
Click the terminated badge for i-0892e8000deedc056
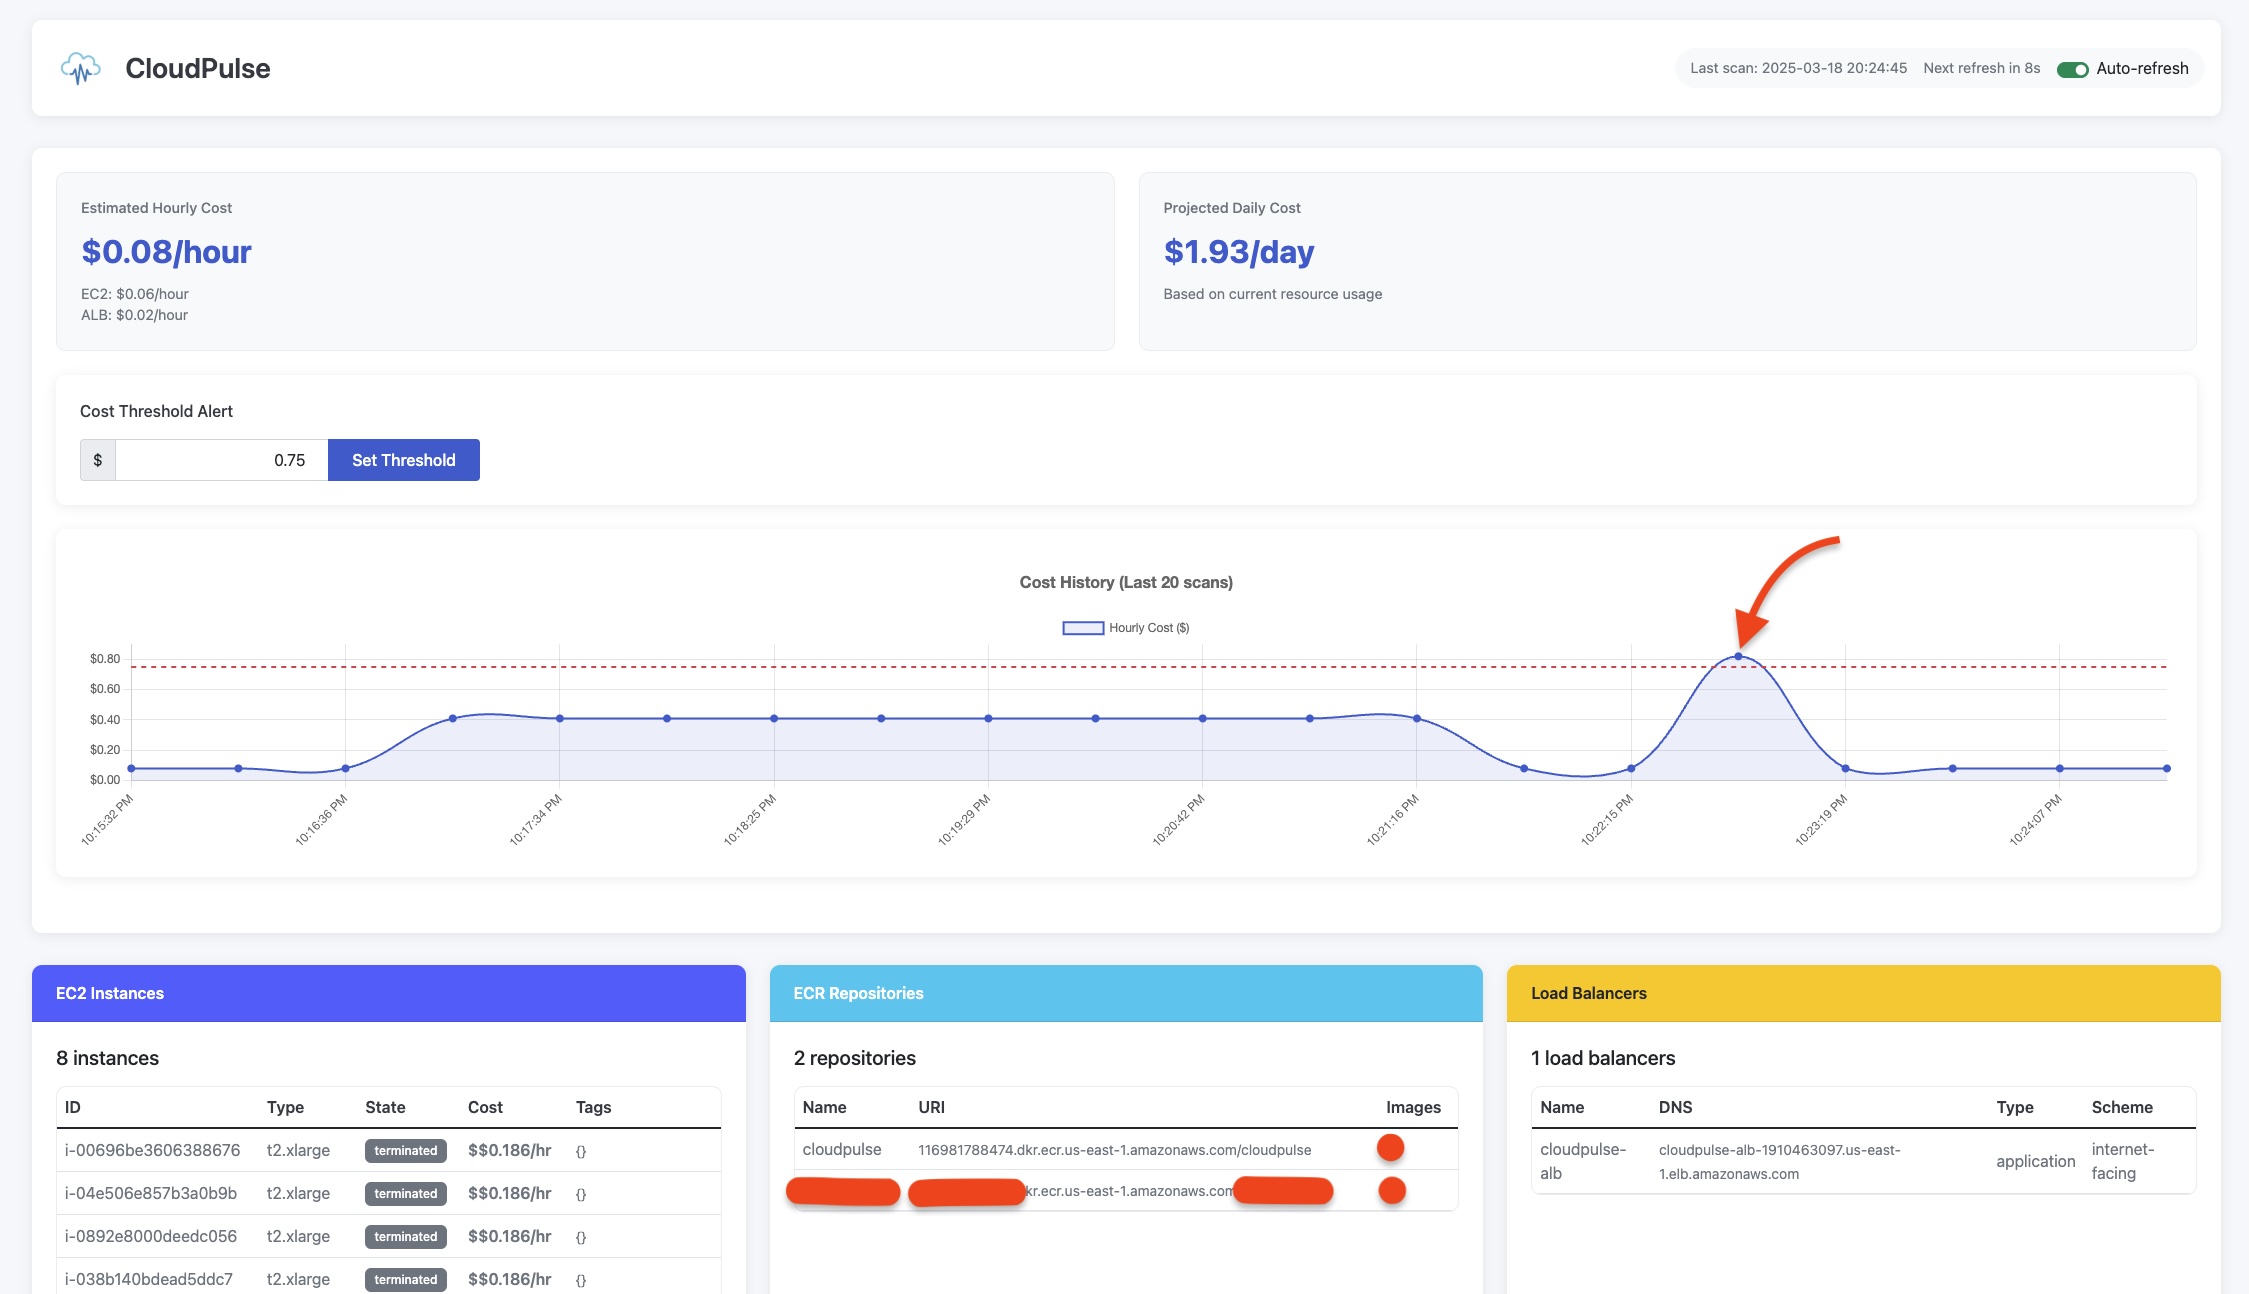(x=405, y=1237)
